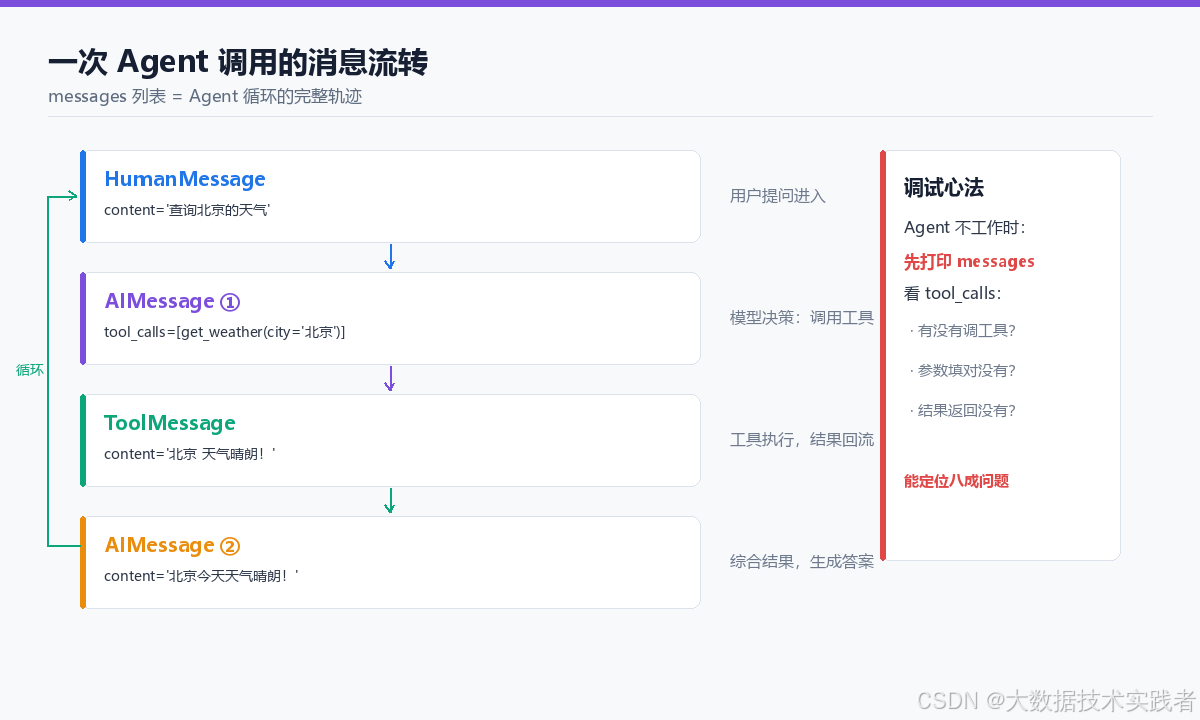Select the 'AIMessage ①' heading

point(173,301)
